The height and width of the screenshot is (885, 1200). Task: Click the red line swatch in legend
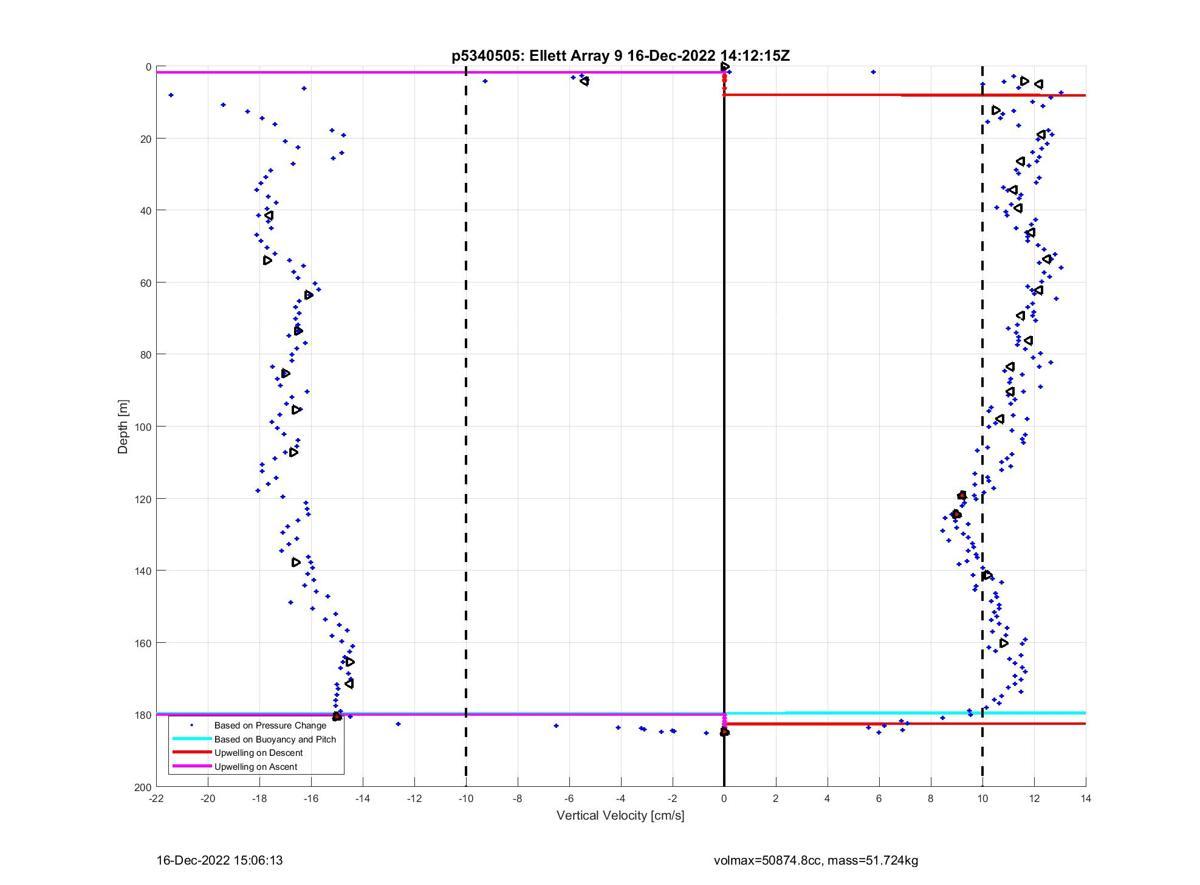coord(191,752)
